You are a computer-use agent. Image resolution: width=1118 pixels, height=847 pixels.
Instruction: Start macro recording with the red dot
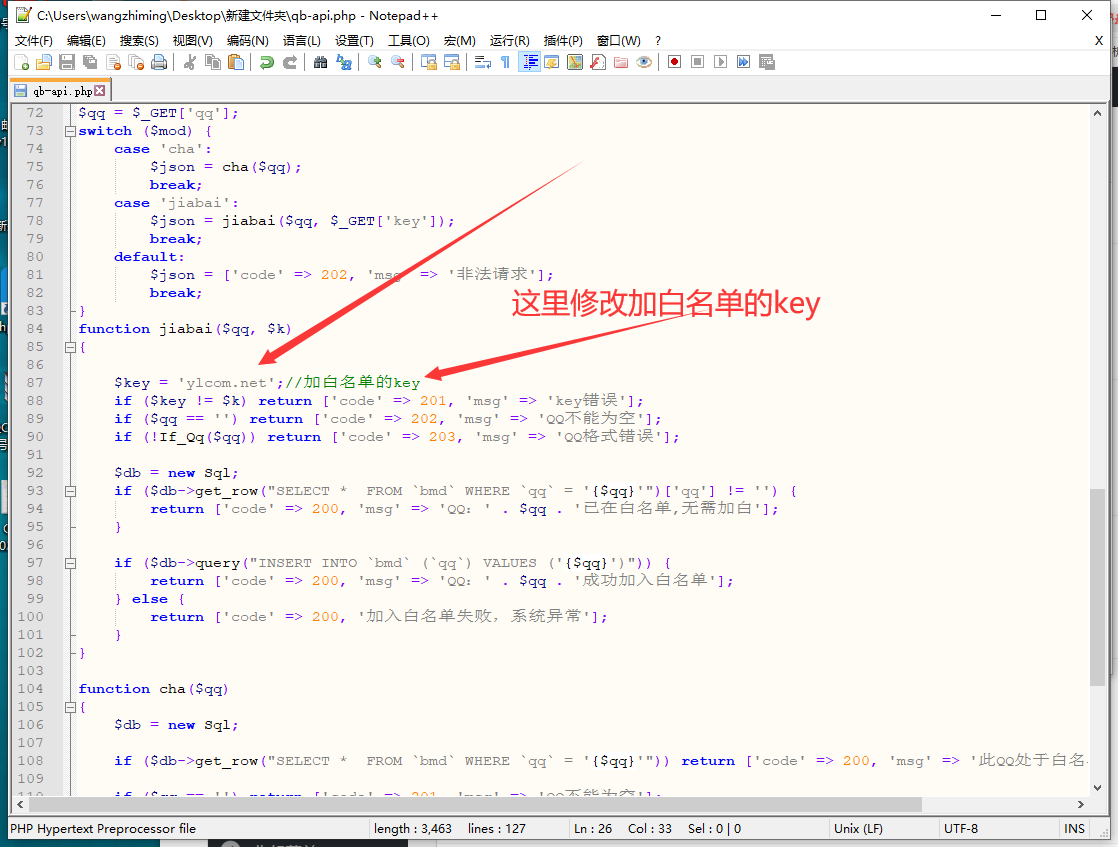(x=675, y=63)
